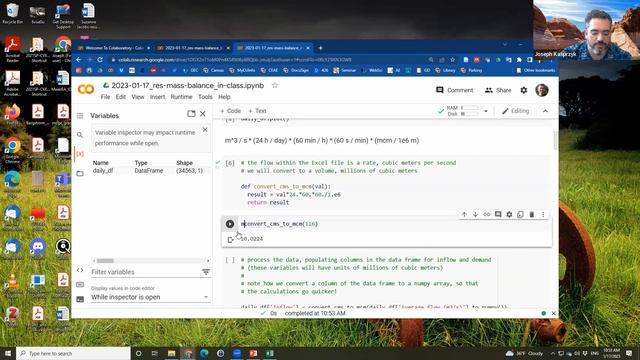The width and height of the screenshot is (640, 360).
Task: Move the active cell down
Action: (x=476, y=214)
